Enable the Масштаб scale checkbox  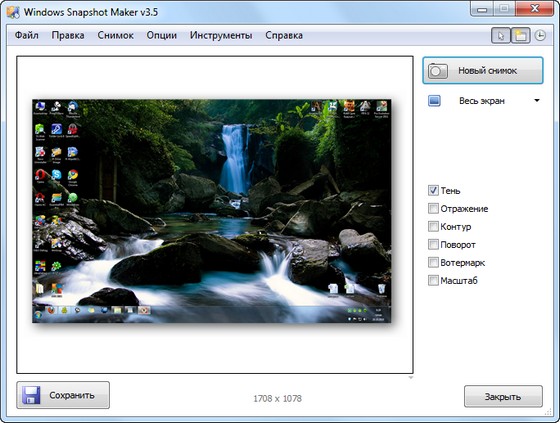(x=433, y=280)
